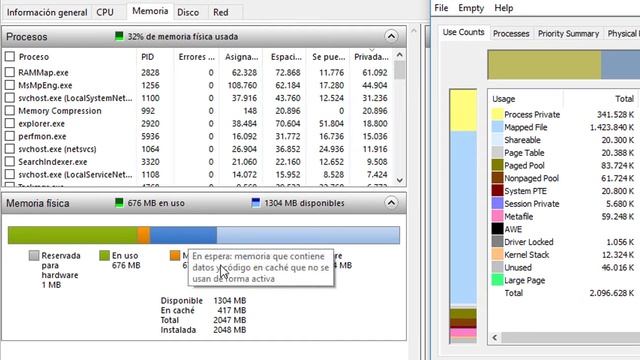This screenshot has height=360, width=640.
Task: Click the Nonpaged Pool brown swatch
Action: click(x=497, y=178)
